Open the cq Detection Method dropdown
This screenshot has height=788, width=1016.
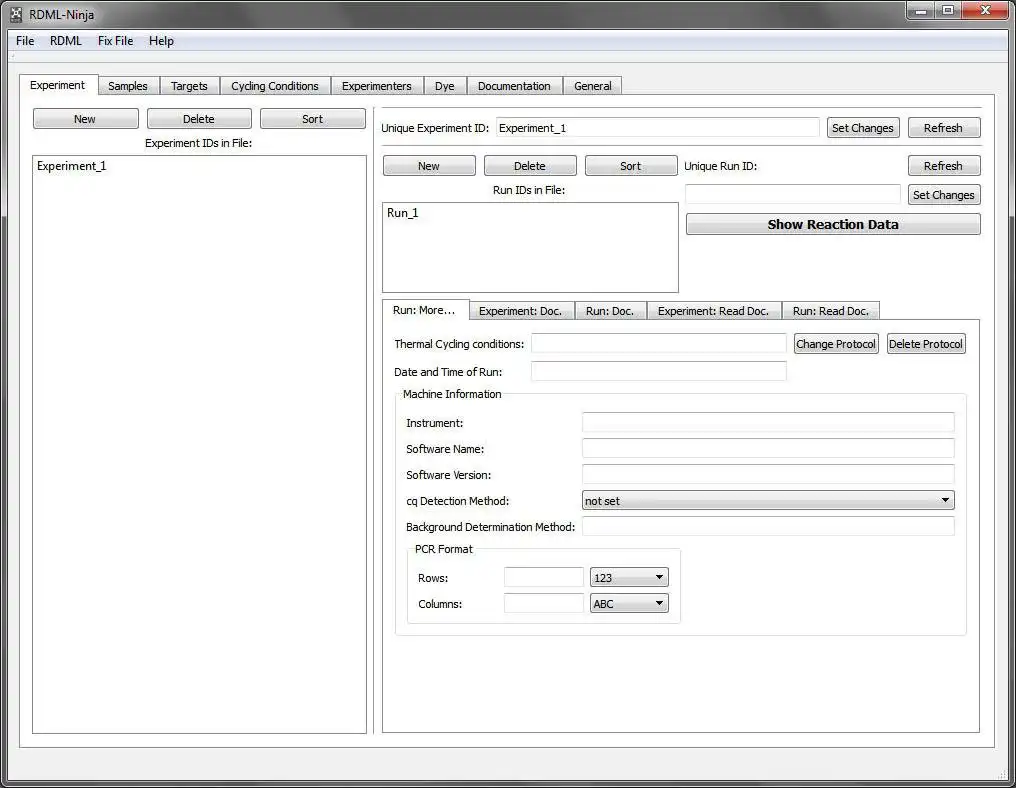(768, 500)
